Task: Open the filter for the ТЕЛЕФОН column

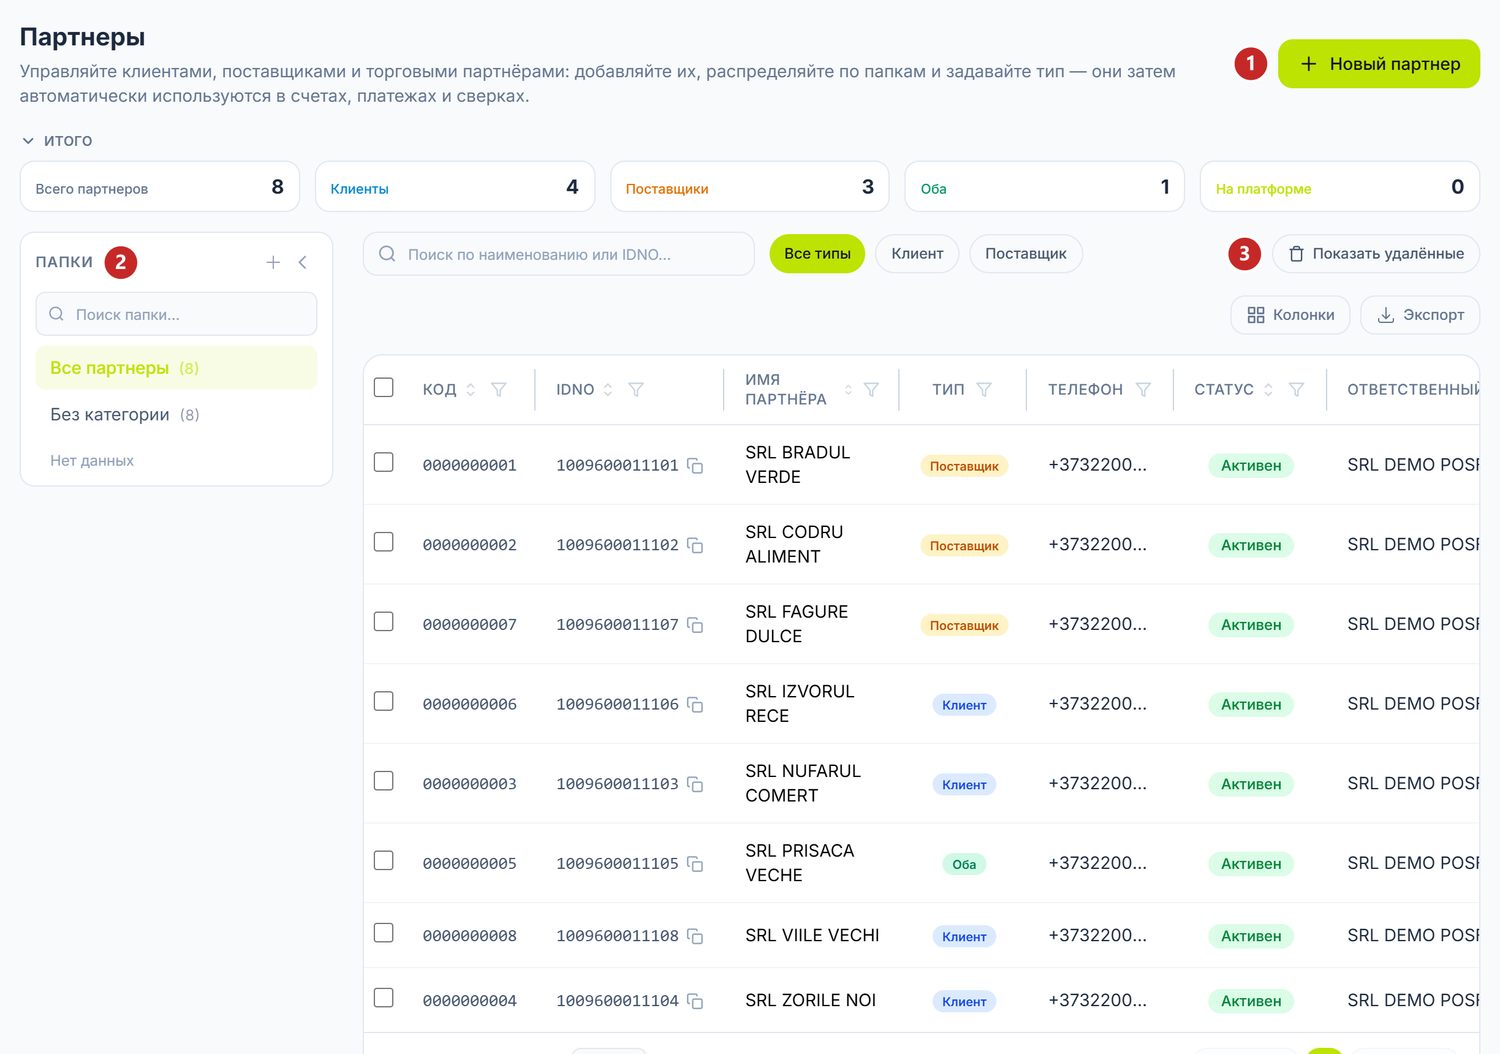Action: pyautogui.click(x=1143, y=390)
